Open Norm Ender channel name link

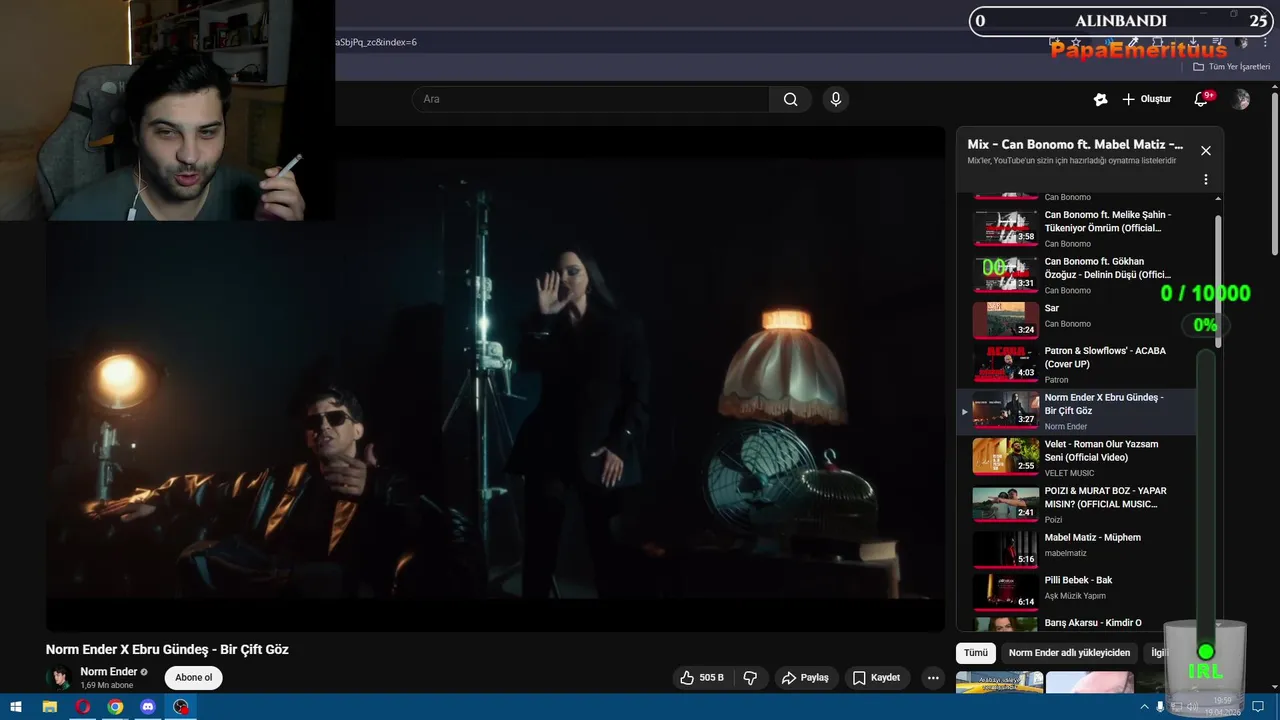click(108, 672)
